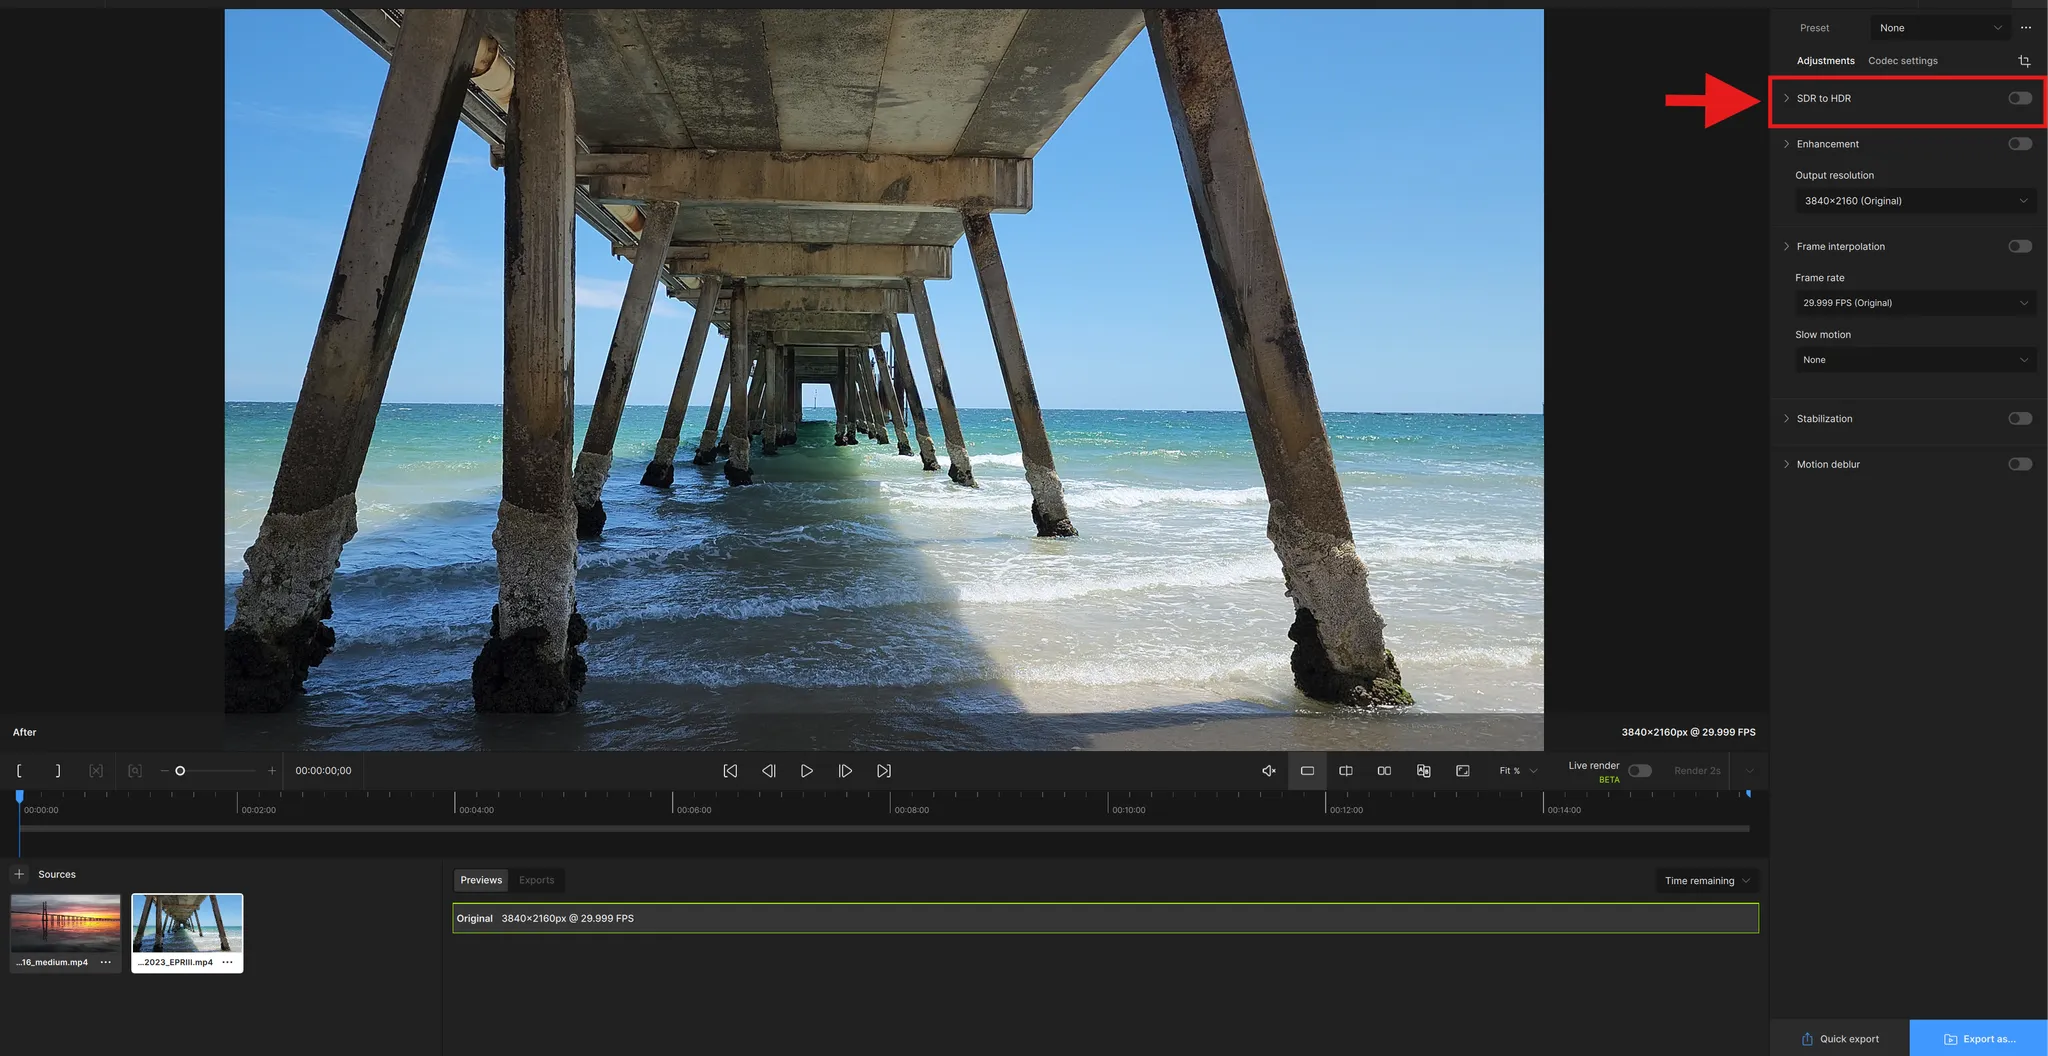Step back one frame
Viewport: 2048px width, 1056px height.
pos(769,771)
